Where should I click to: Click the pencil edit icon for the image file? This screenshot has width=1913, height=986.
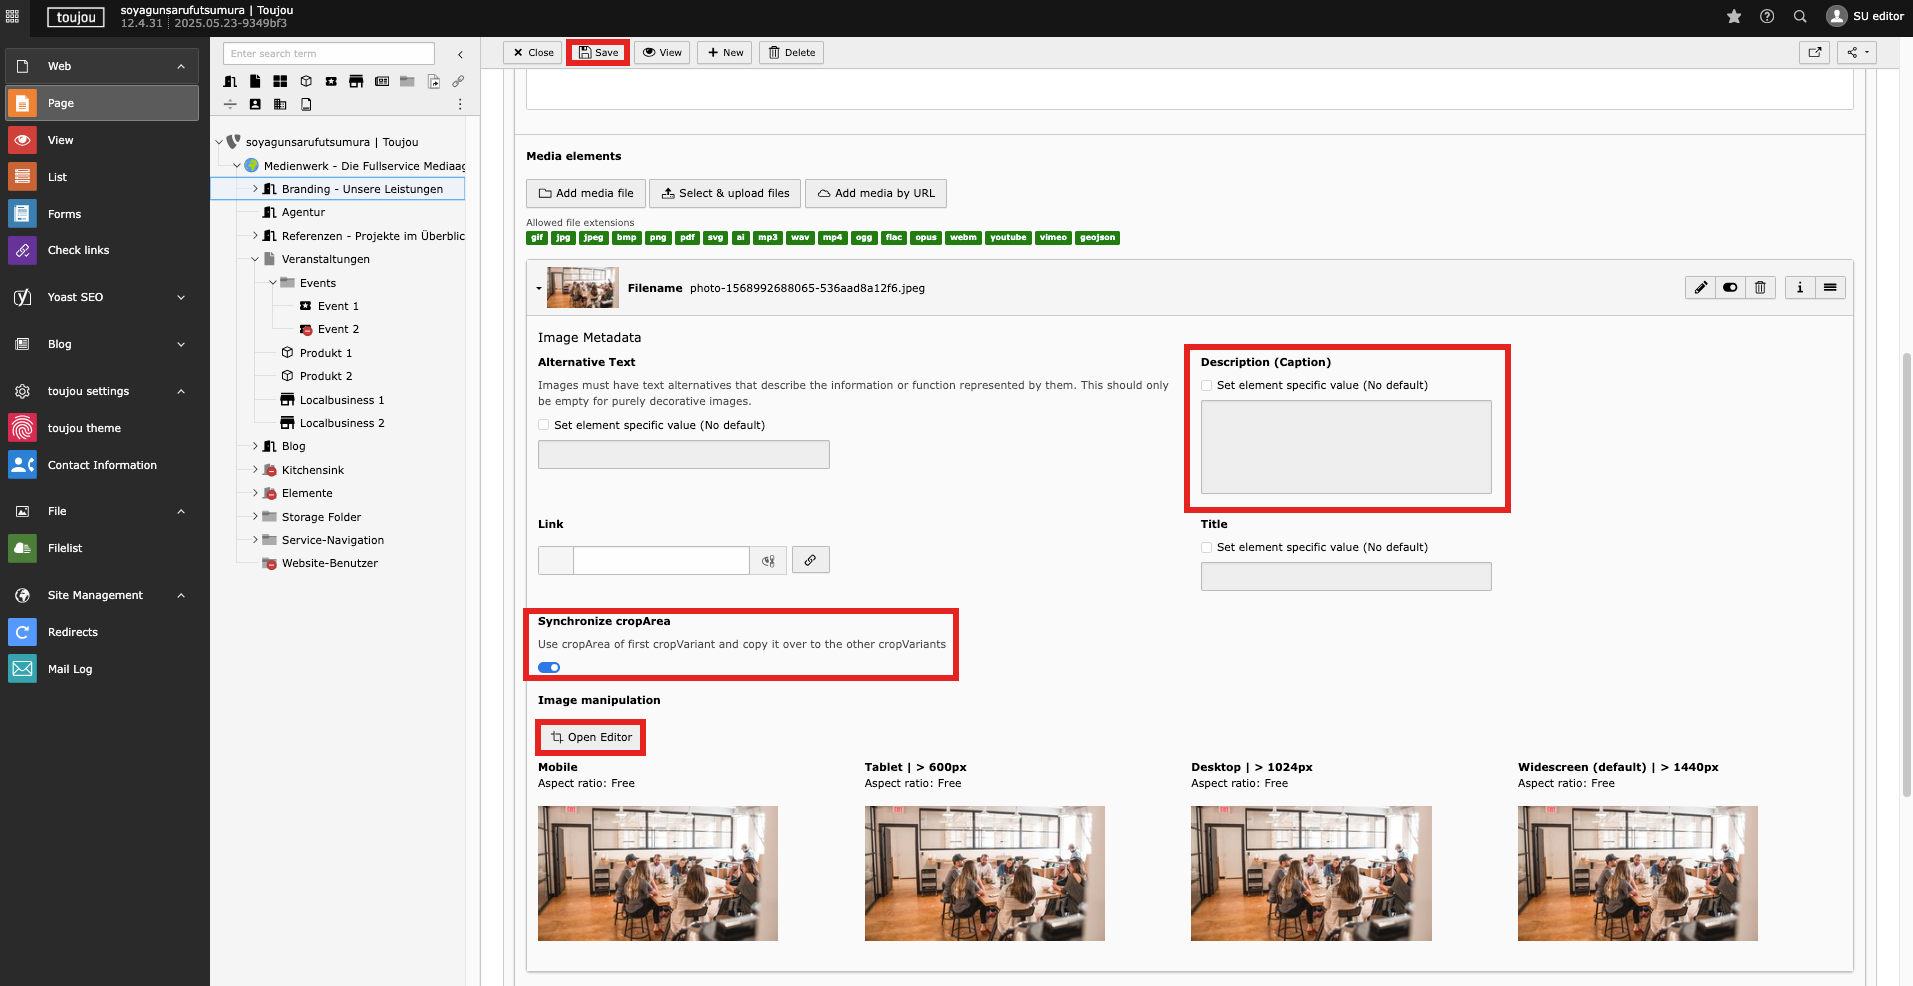1700,288
